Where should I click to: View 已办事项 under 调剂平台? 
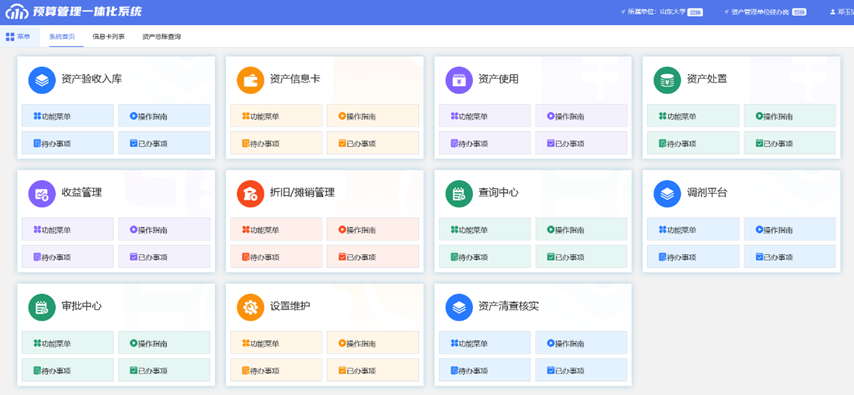pyautogui.click(x=790, y=257)
